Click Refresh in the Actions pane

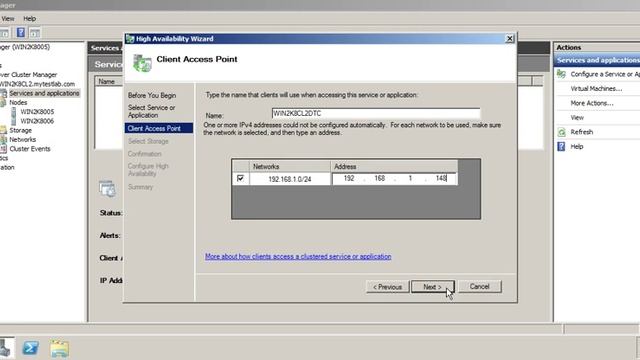[582, 132]
